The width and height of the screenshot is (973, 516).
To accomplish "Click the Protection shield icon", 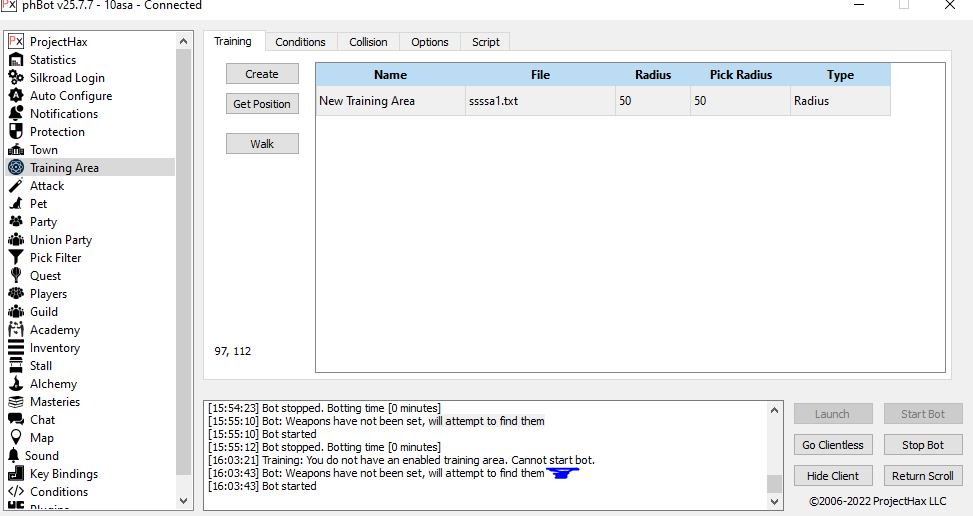I will tap(16, 132).
